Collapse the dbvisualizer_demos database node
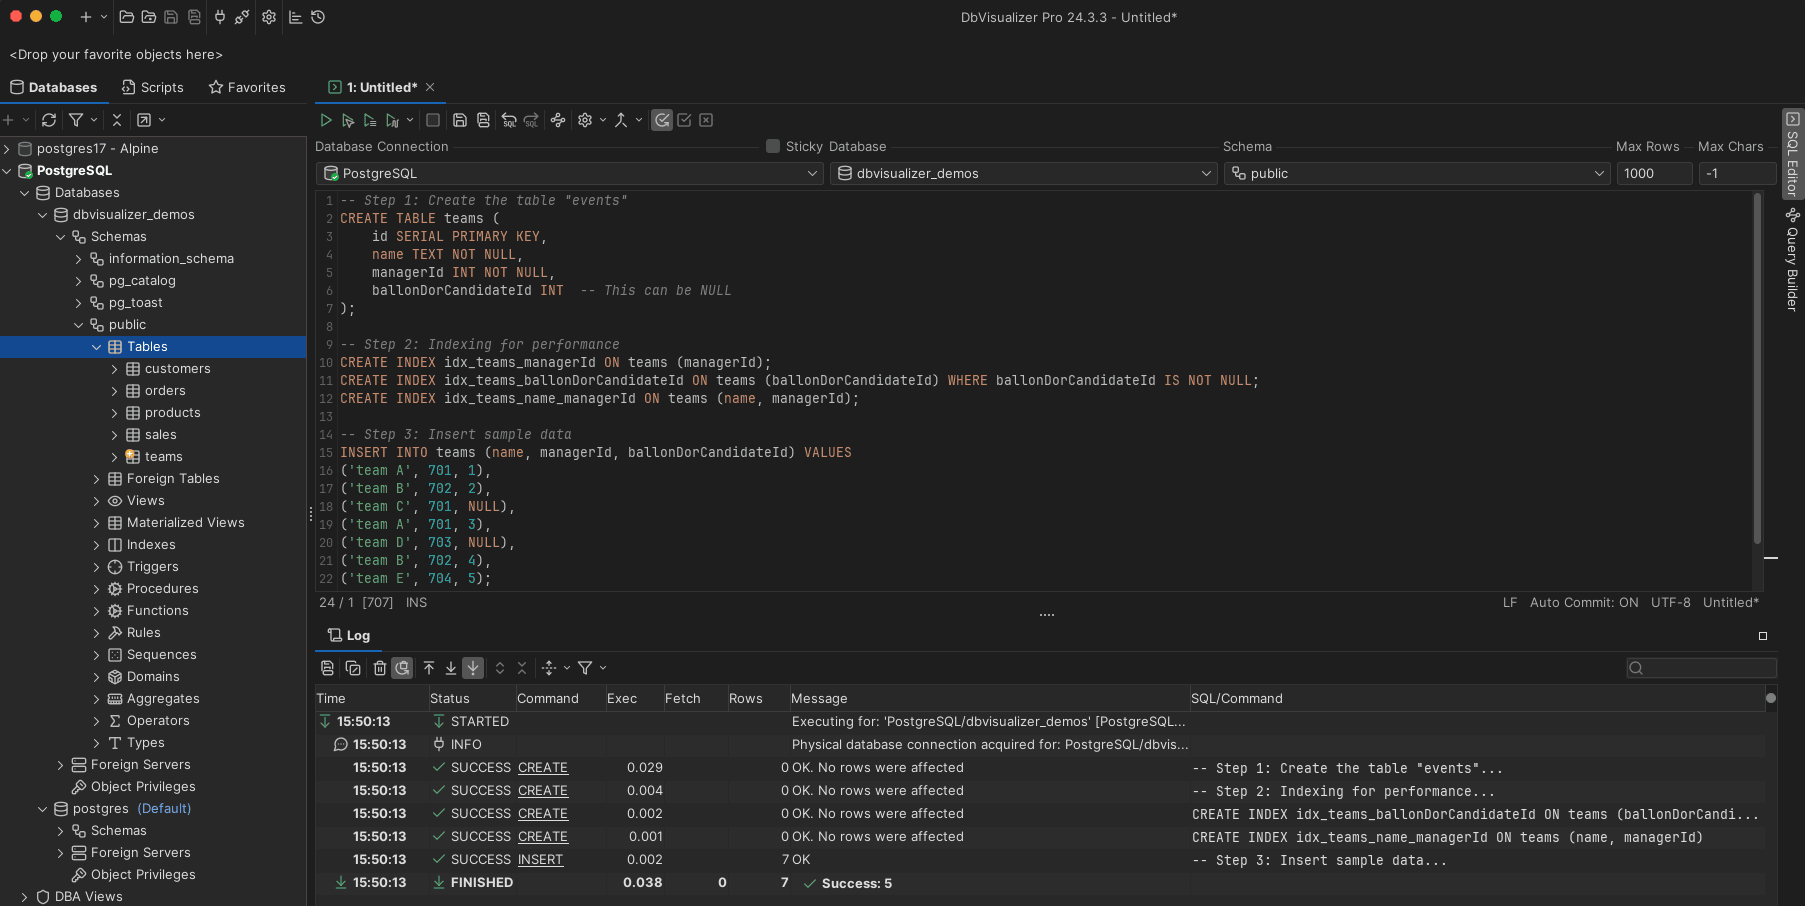 [43, 214]
